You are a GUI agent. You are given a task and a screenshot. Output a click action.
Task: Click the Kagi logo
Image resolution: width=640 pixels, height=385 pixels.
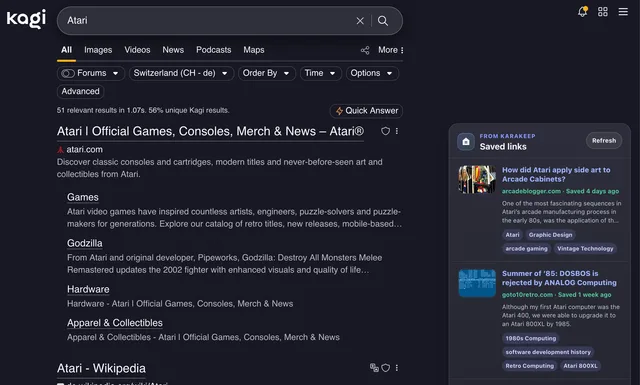tap(27, 19)
